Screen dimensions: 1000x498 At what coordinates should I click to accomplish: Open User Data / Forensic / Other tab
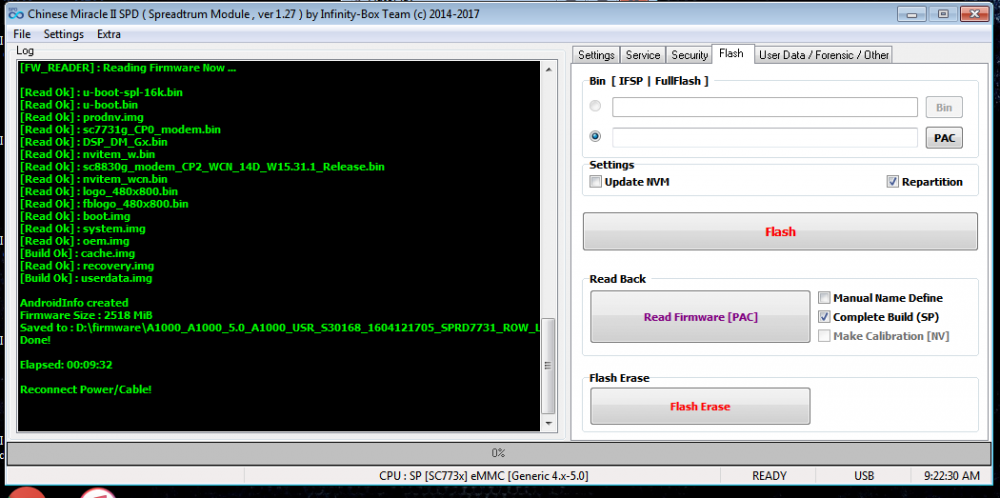click(x=823, y=55)
